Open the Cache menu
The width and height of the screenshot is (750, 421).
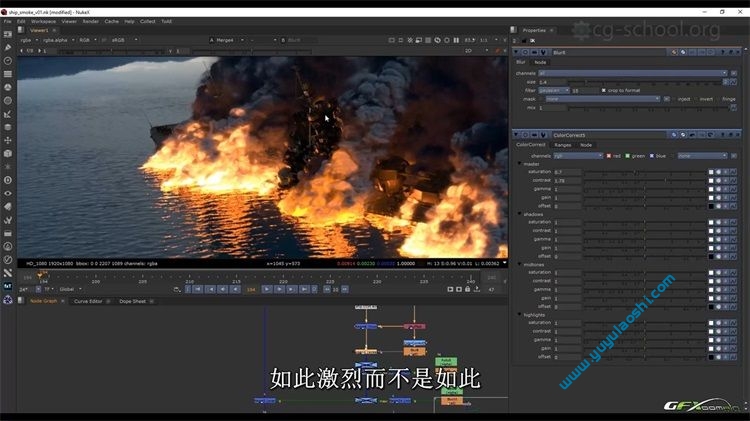(x=111, y=22)
